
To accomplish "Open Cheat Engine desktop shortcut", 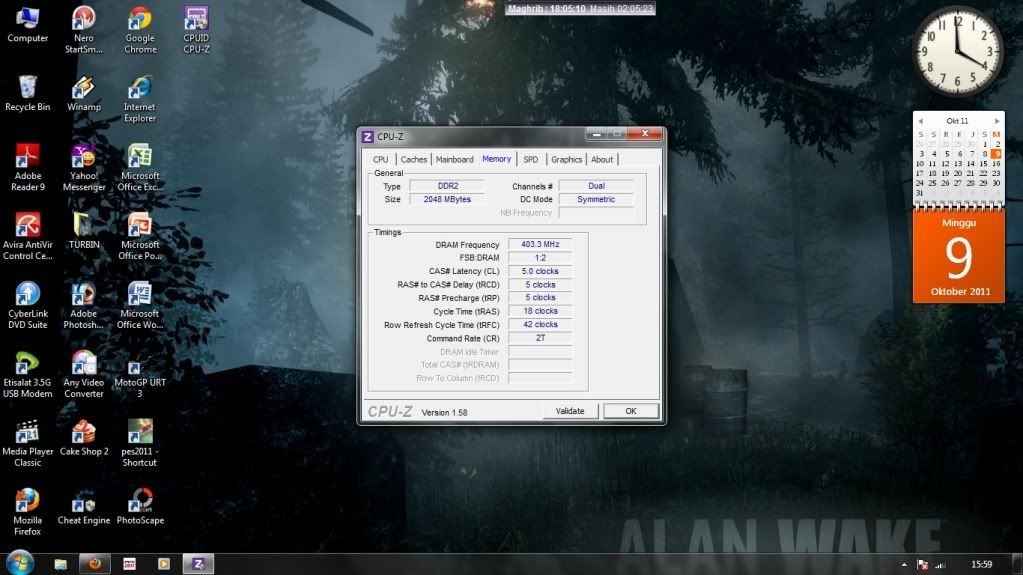I will pos(84,507).
